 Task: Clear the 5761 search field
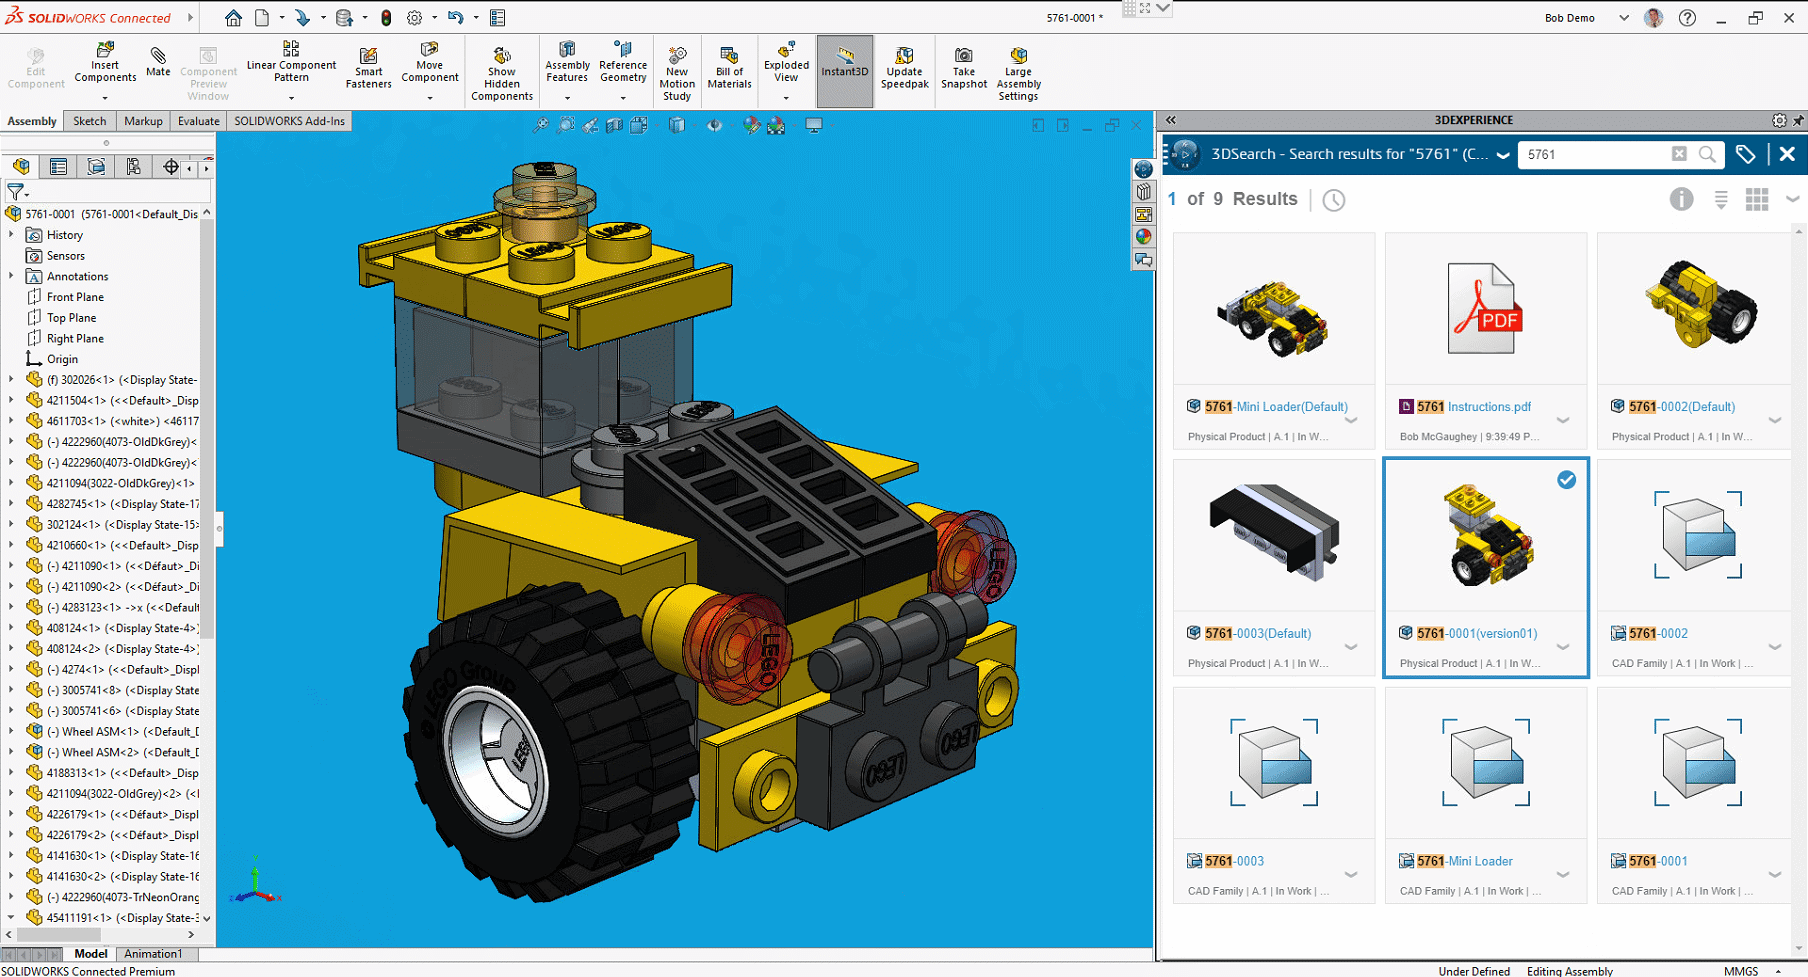[1679, 154]
